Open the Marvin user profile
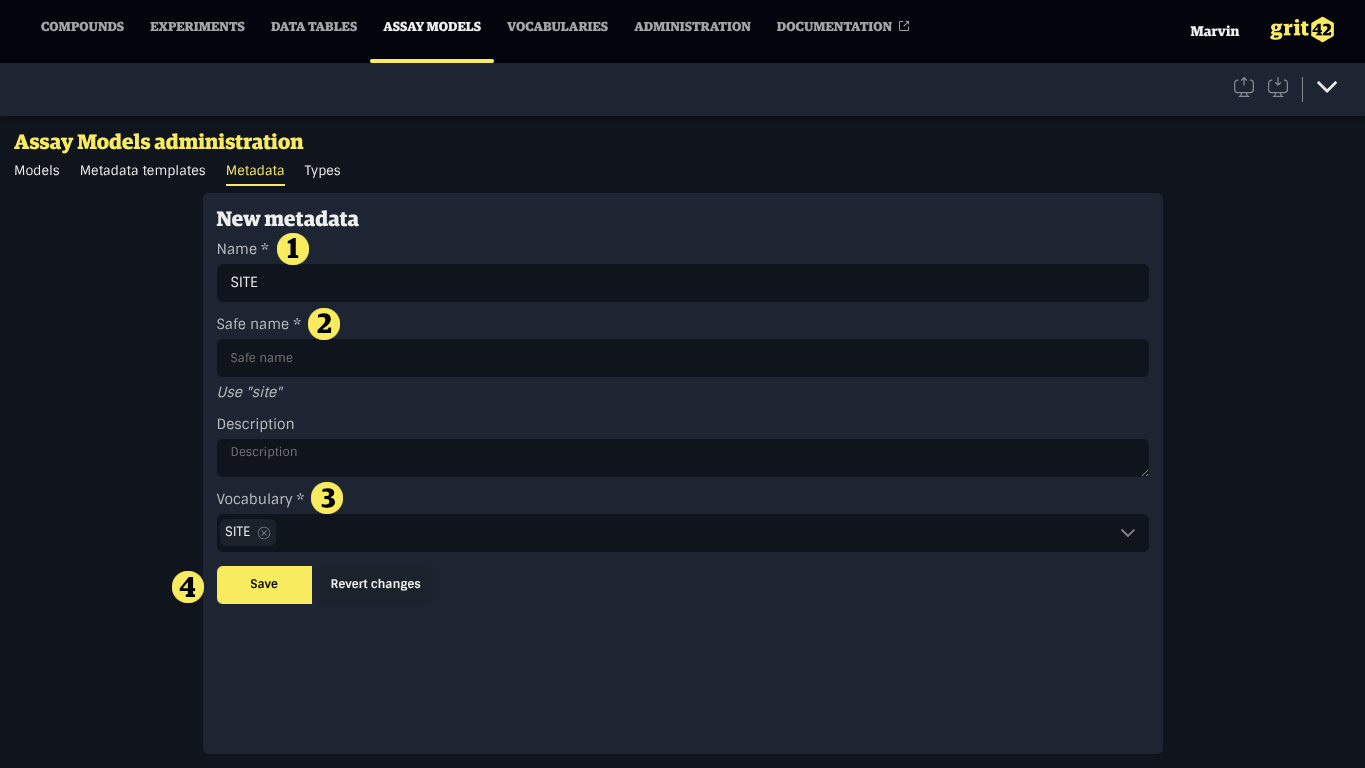 point(1214,31)
